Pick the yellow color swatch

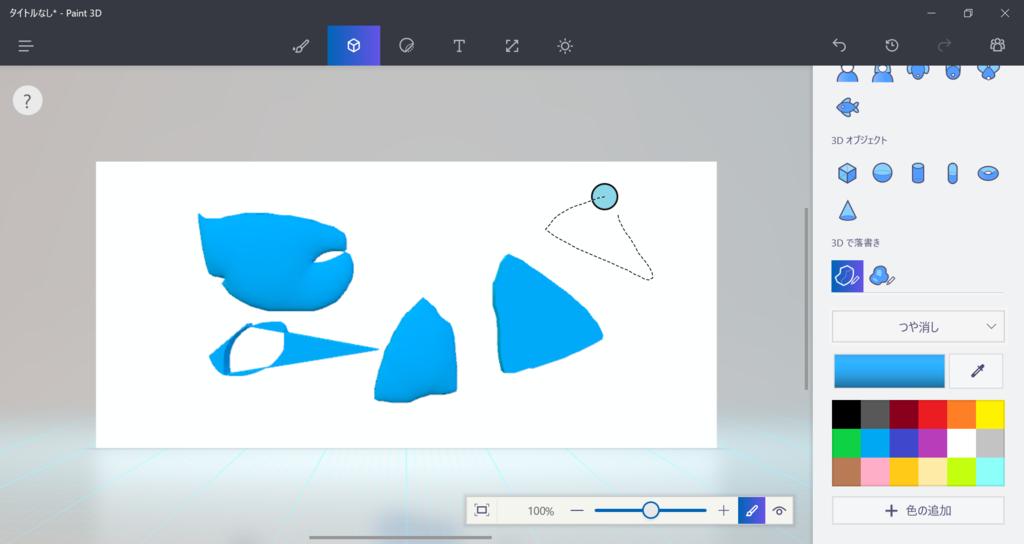(989, 415)
